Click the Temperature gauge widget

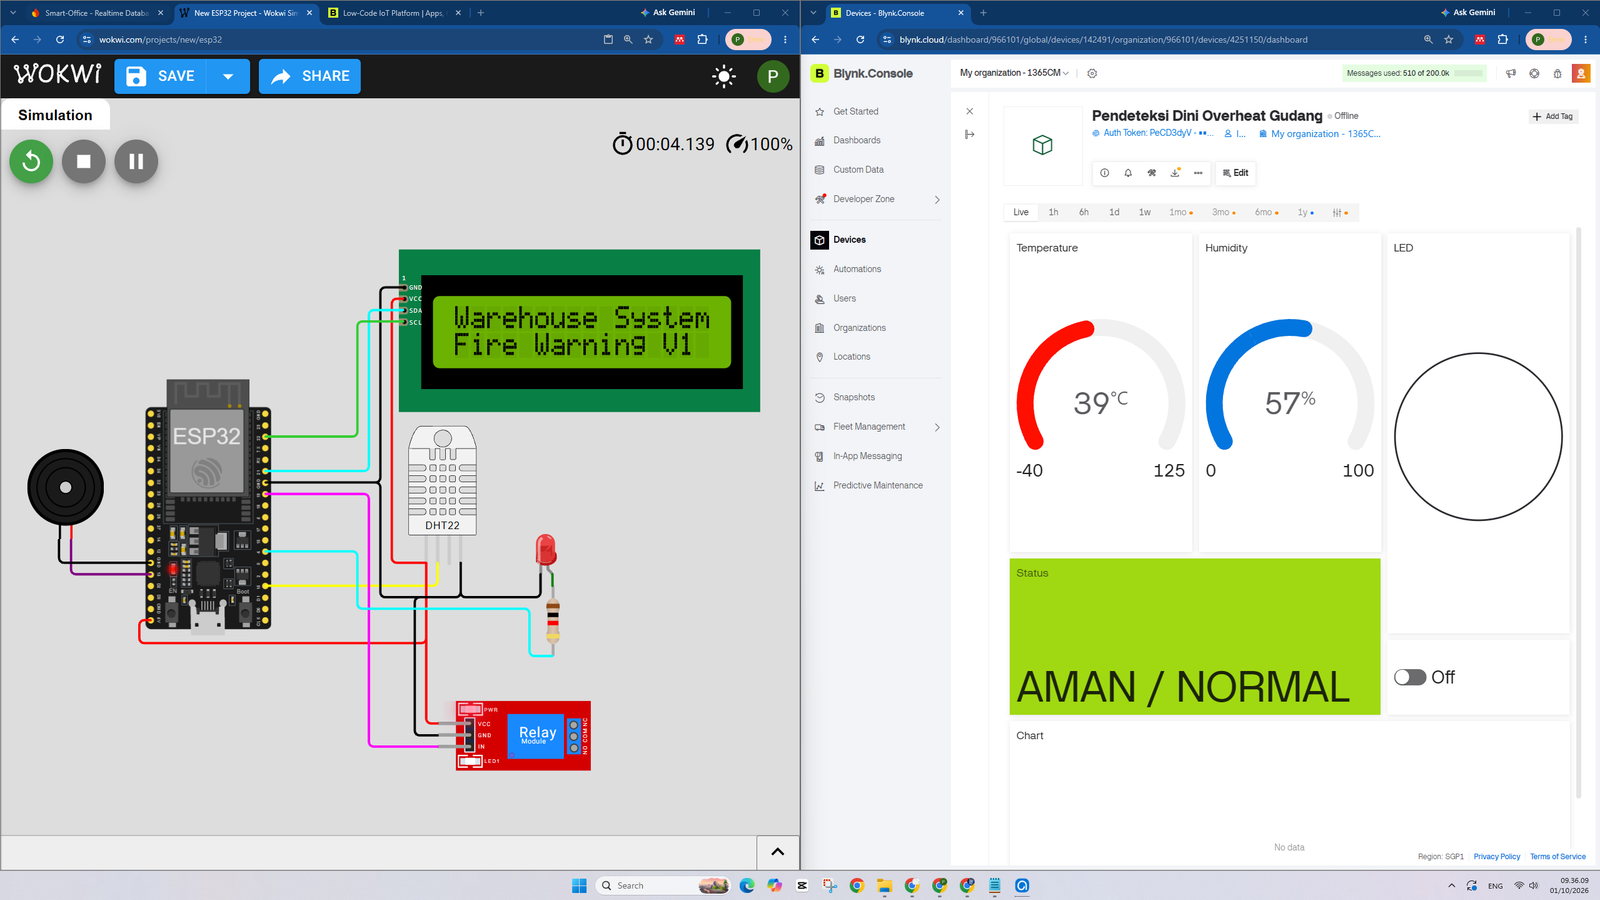click(x=1100, y=393)
